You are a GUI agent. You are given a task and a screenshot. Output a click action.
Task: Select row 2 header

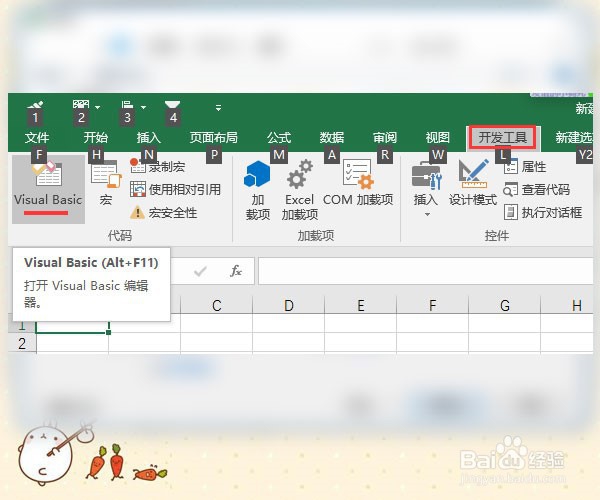click(22, 343)
